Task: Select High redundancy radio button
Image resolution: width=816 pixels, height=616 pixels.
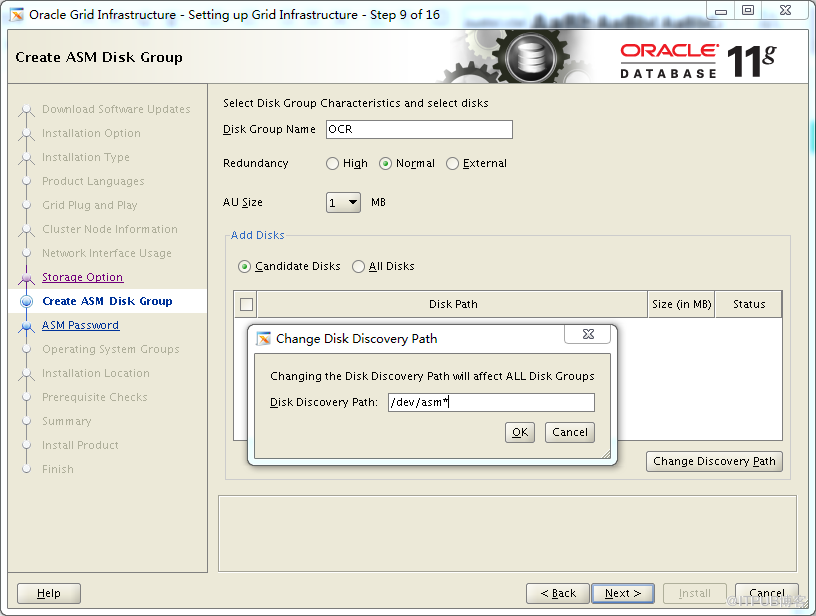Action: (x=333, y=163)
